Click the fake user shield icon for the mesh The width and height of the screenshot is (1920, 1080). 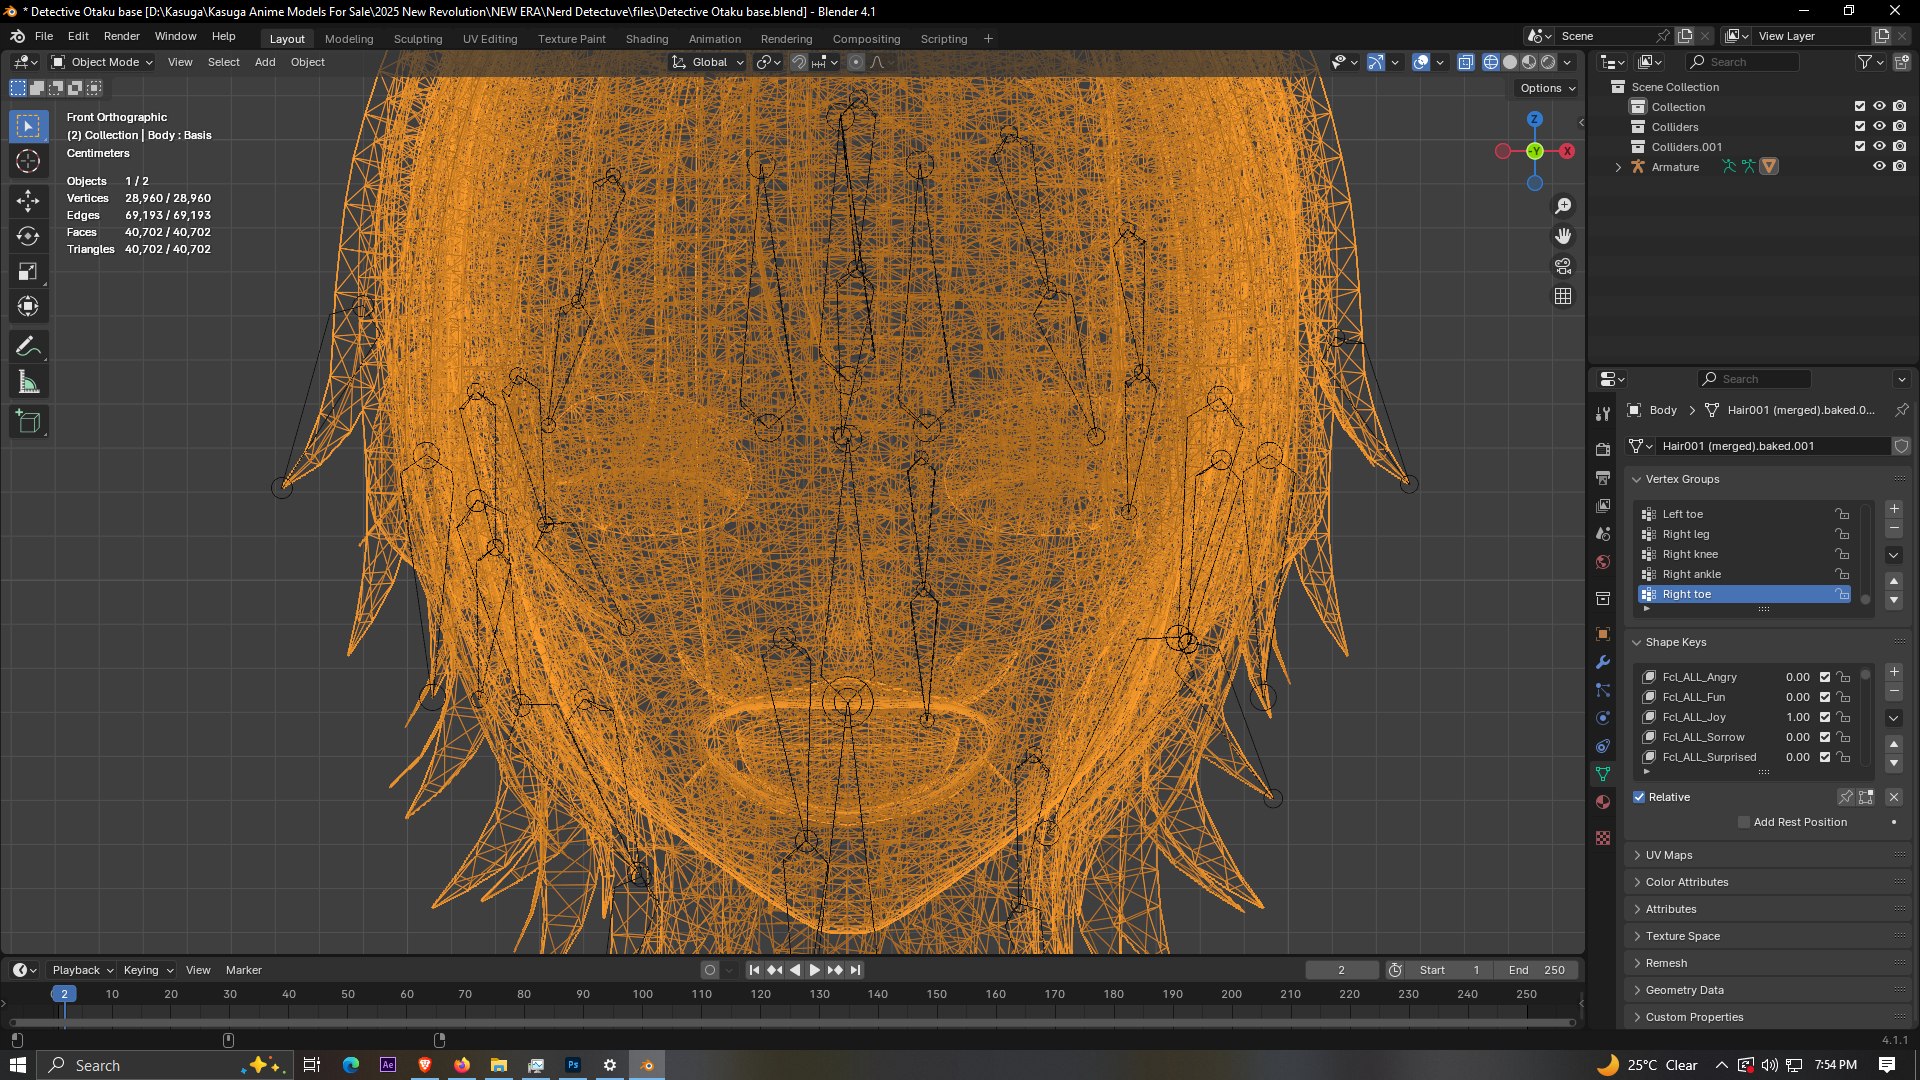[1901, 446]
